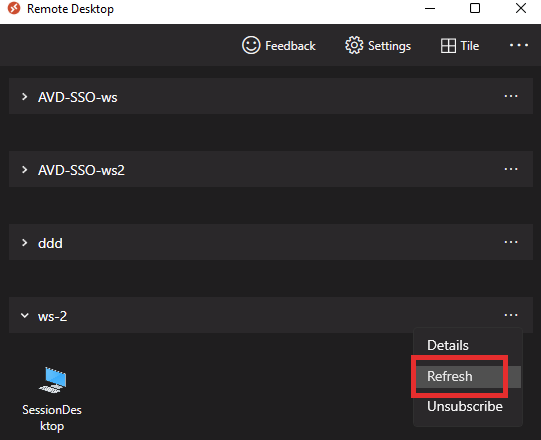
Task: Collapse the ws-2 workspace chevron
Action: [x=24, y=315]
